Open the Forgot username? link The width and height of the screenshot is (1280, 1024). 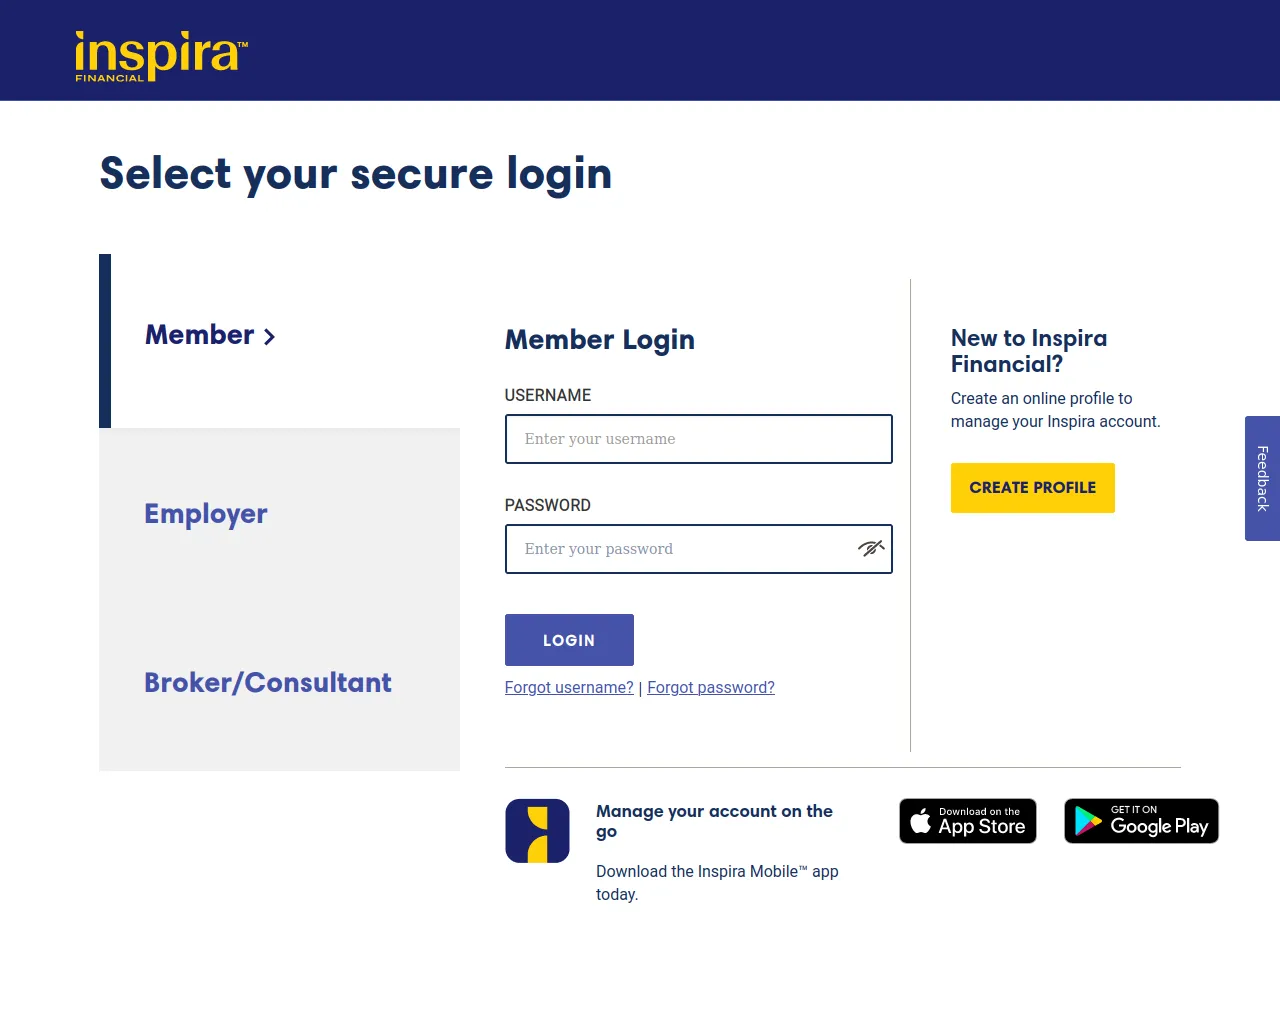pos(569,688)
